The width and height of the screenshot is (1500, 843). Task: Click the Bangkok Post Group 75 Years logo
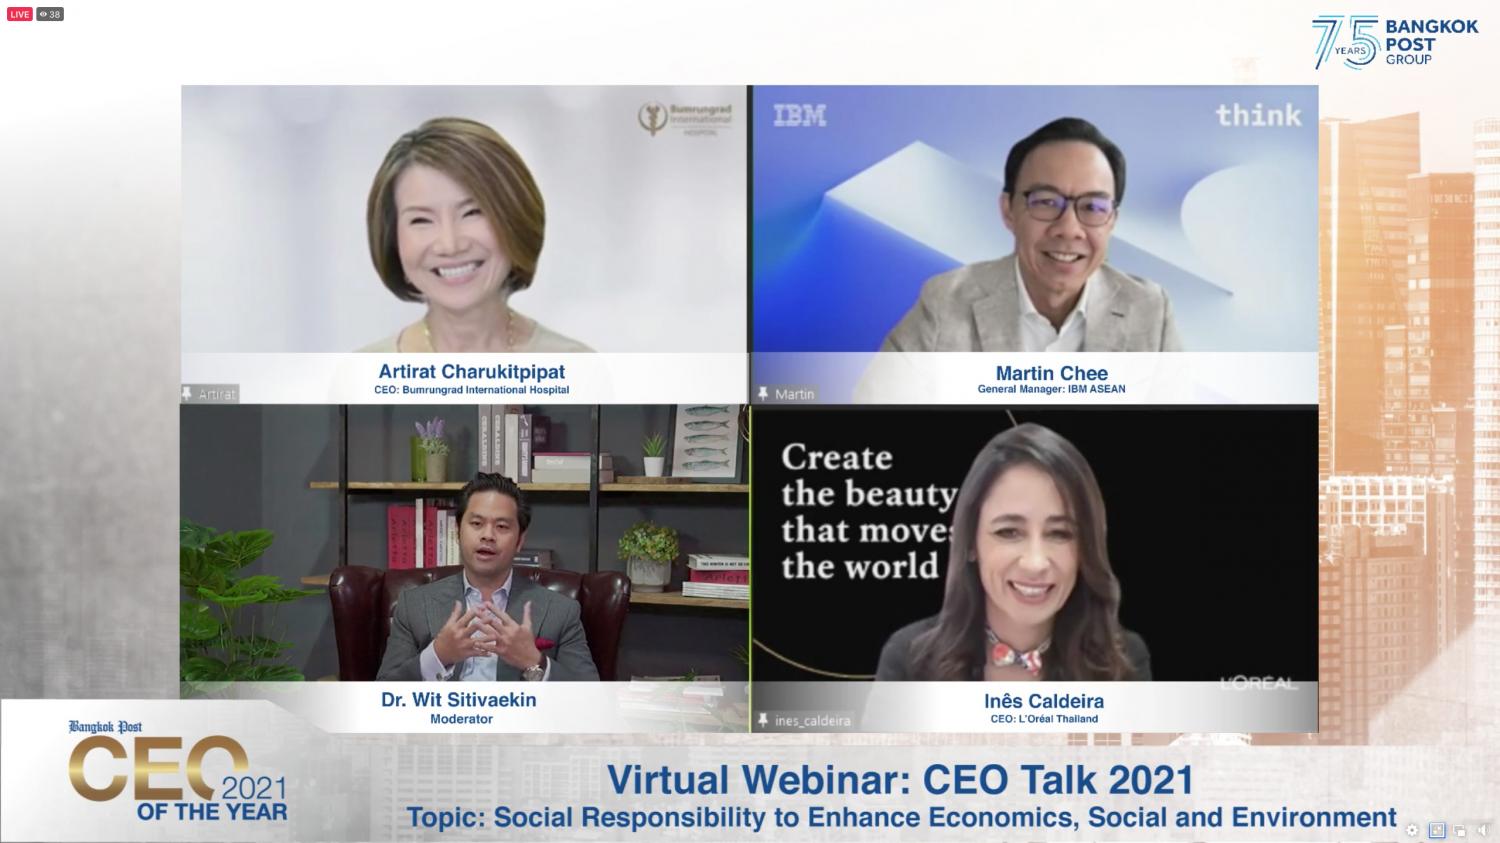1394,42
